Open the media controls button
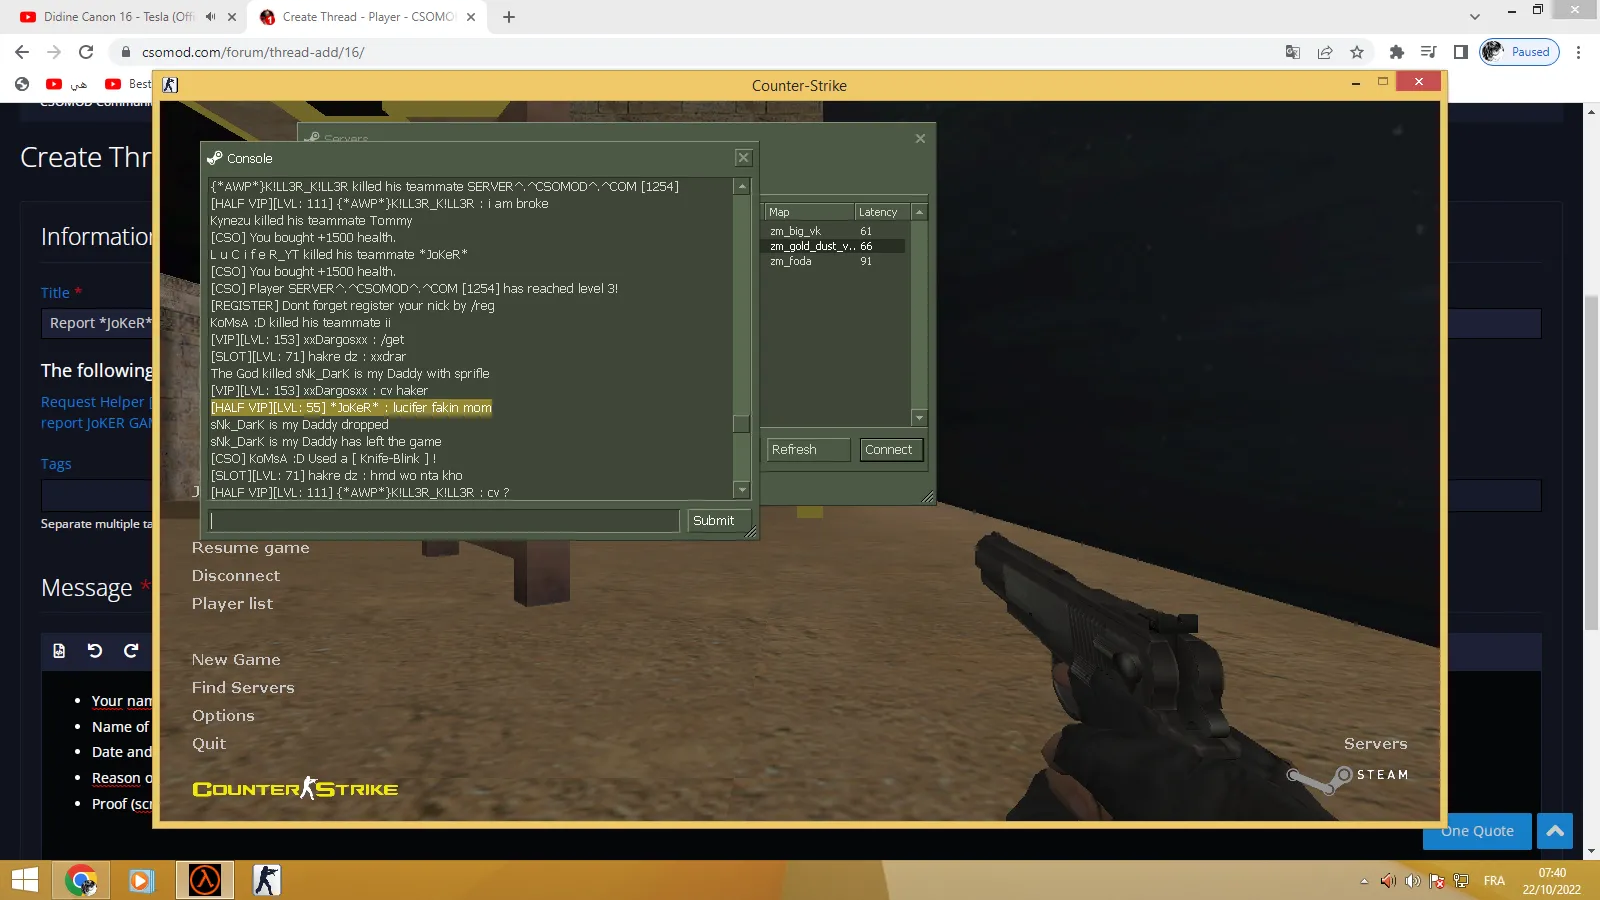This screenshot has width=1600, height=900. tap(1429, 52)
